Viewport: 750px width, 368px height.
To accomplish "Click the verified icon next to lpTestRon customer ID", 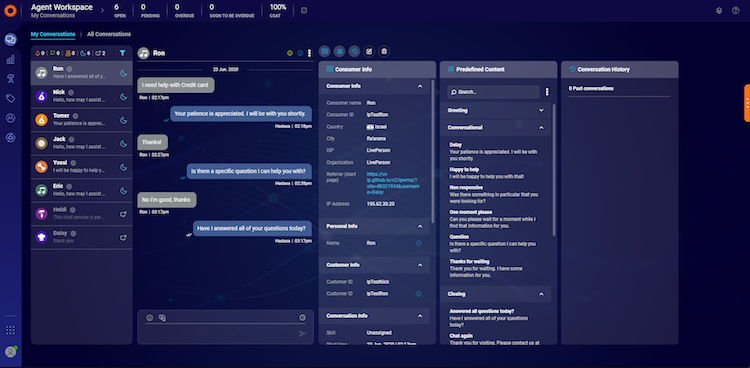I will tap(419, 294).
